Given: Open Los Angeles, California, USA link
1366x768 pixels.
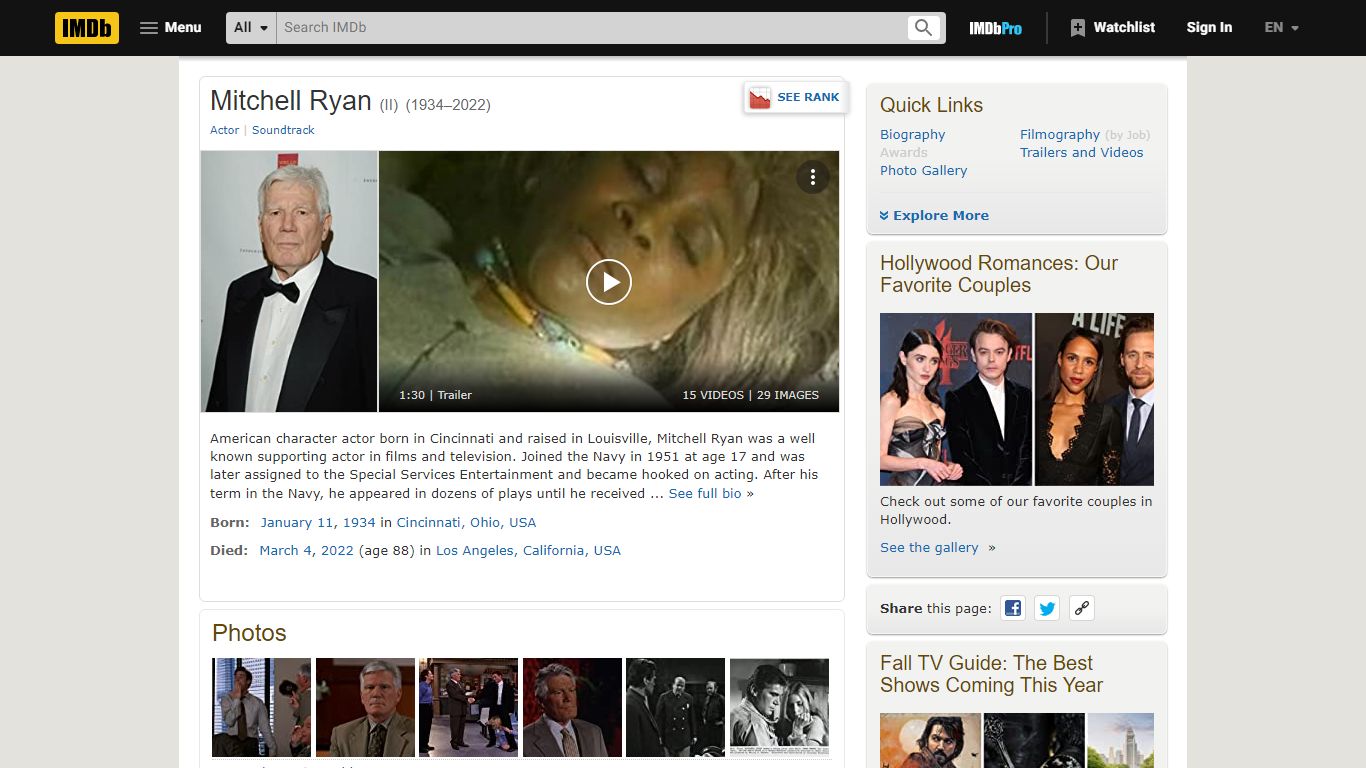Looking at the screenshot, I should [528, 550].
